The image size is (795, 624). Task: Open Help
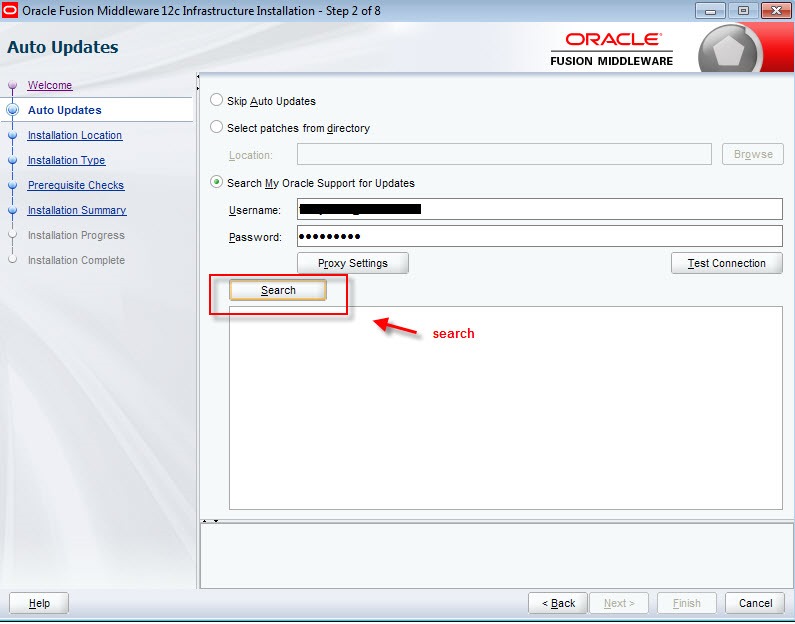(x=39, y=603)
